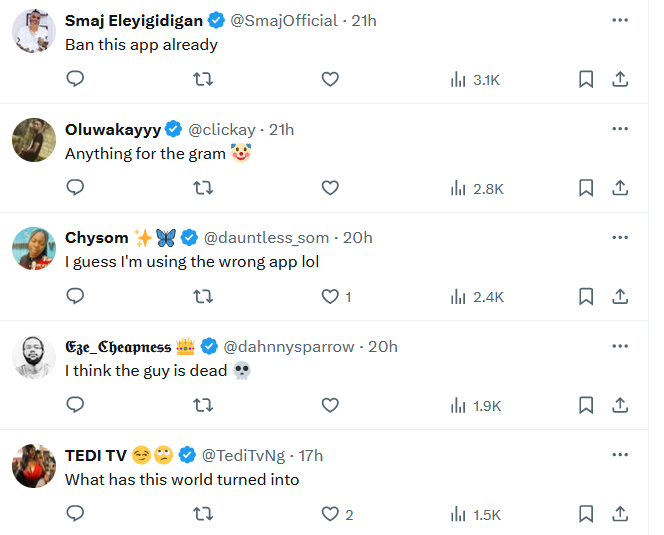The height and width of the screenshot is (535, 664).
Task: Open TEDI TV's profile picture
Action: point(33,465)
